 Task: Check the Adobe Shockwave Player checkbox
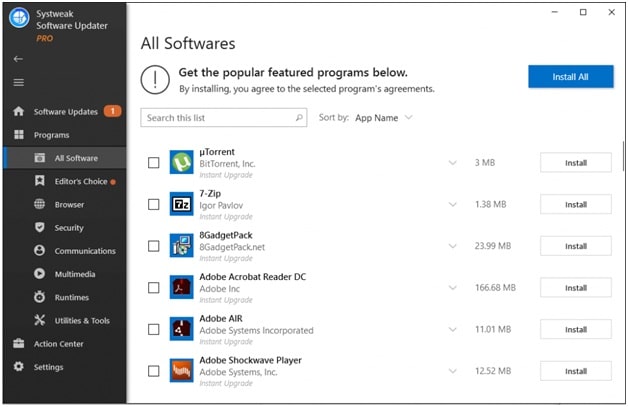pyautogui.click(x=154, y=371)
